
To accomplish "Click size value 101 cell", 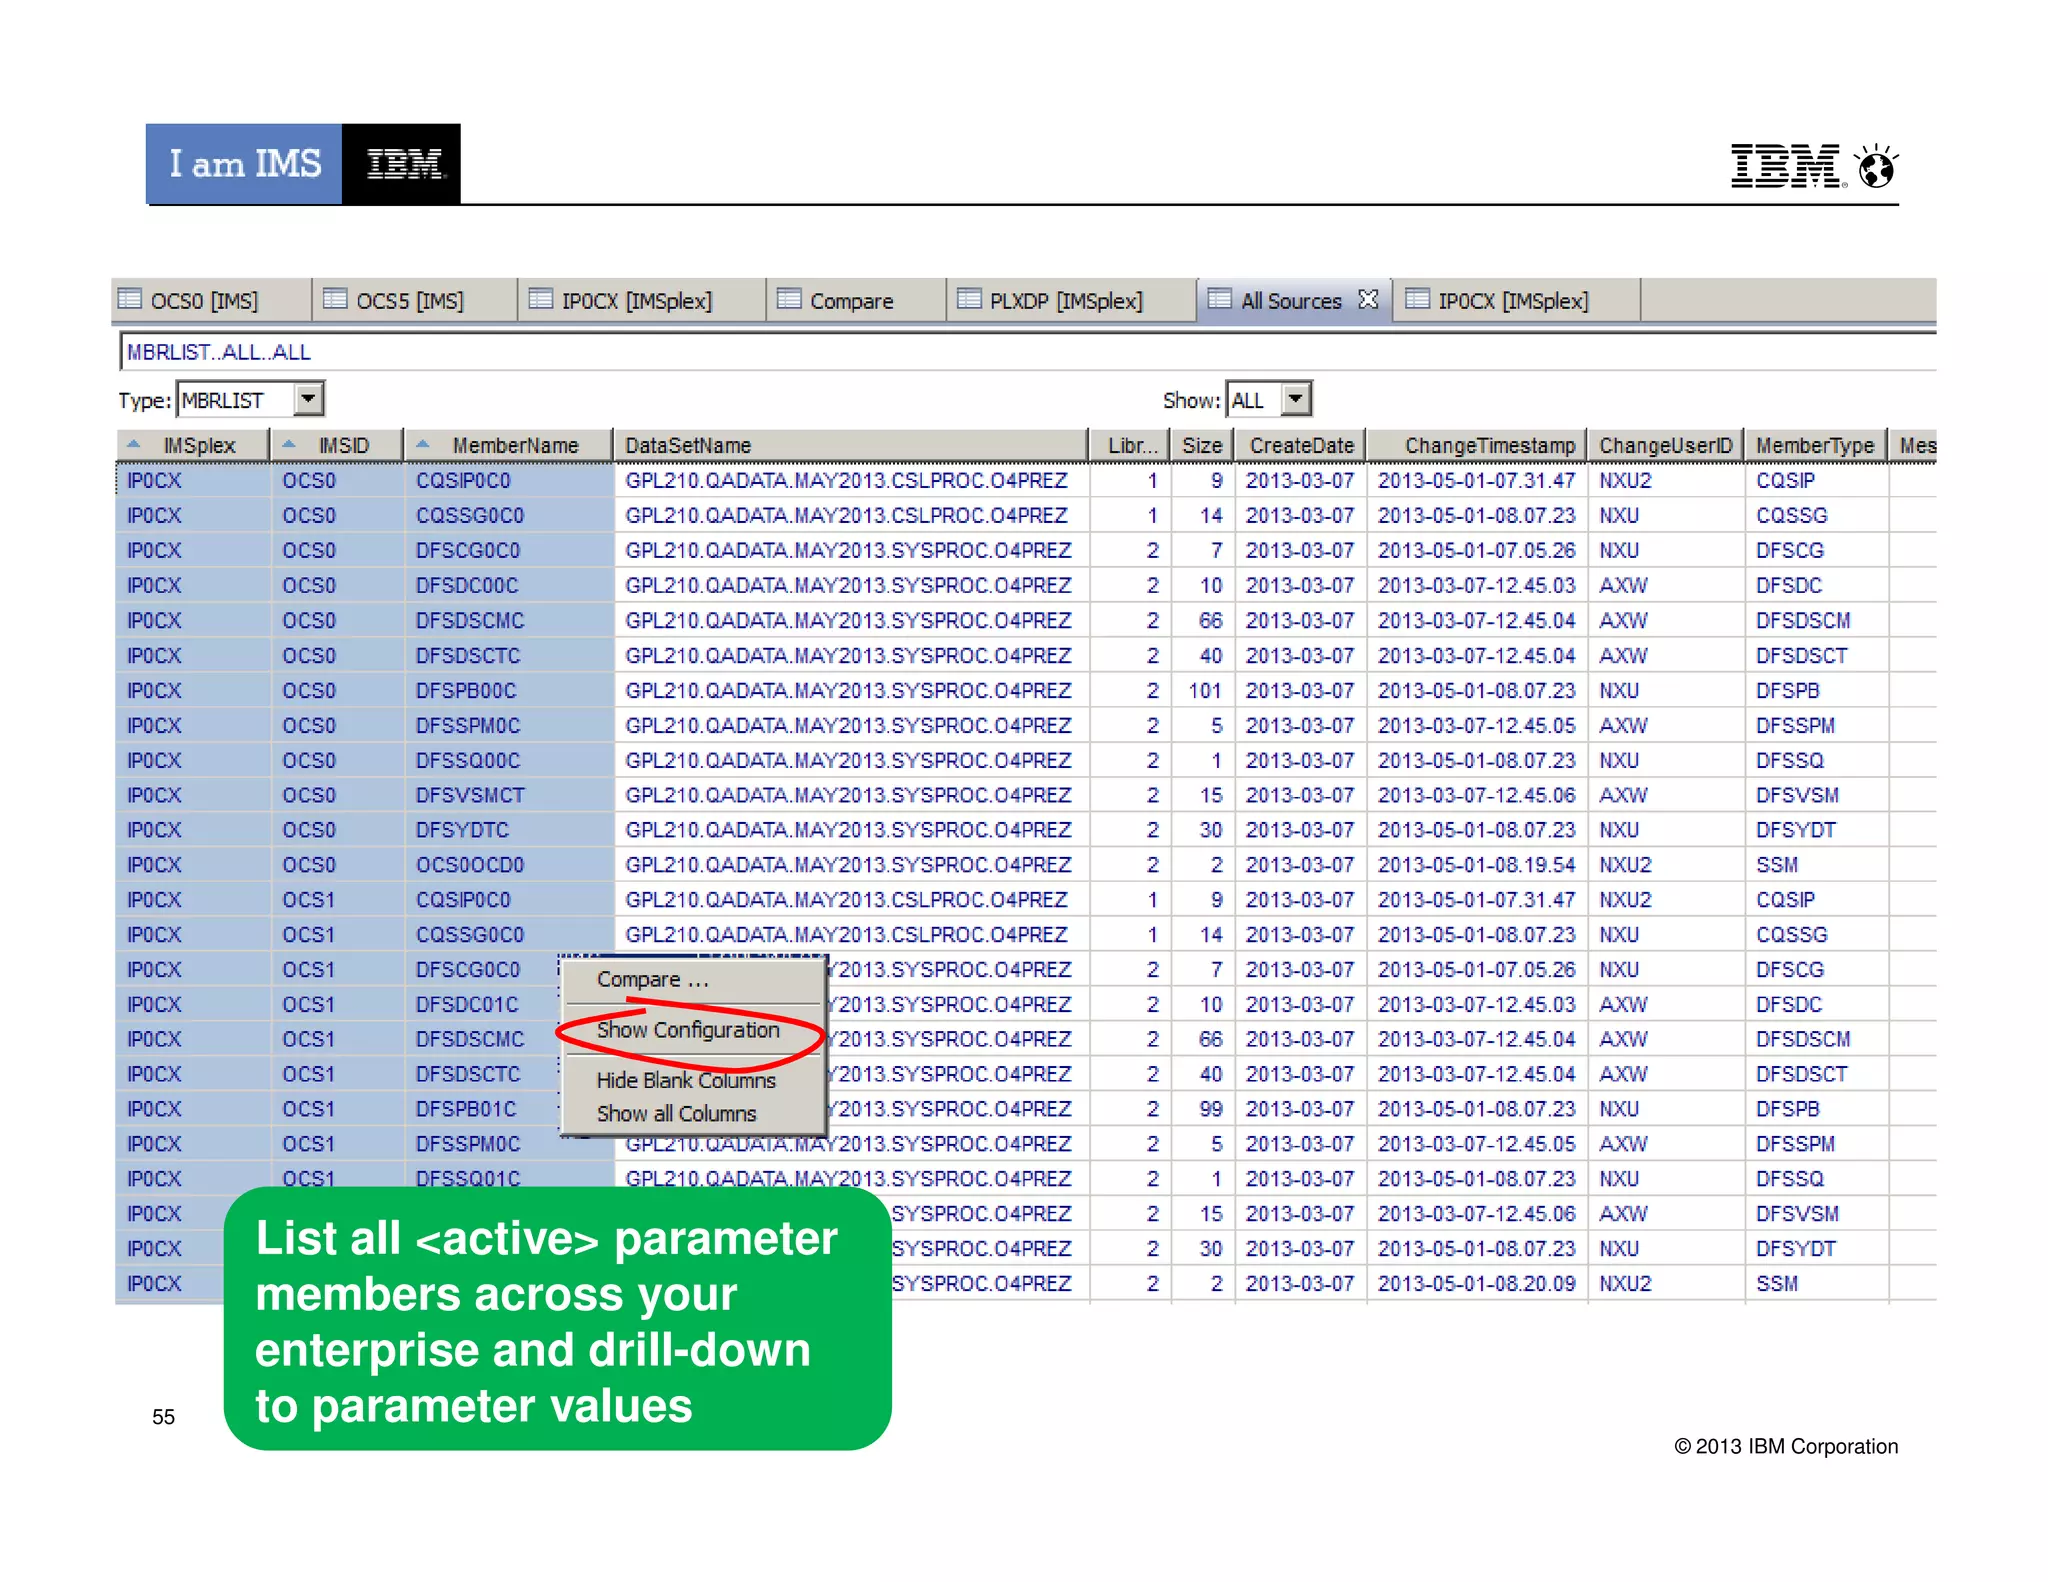I will point(1205,690).
